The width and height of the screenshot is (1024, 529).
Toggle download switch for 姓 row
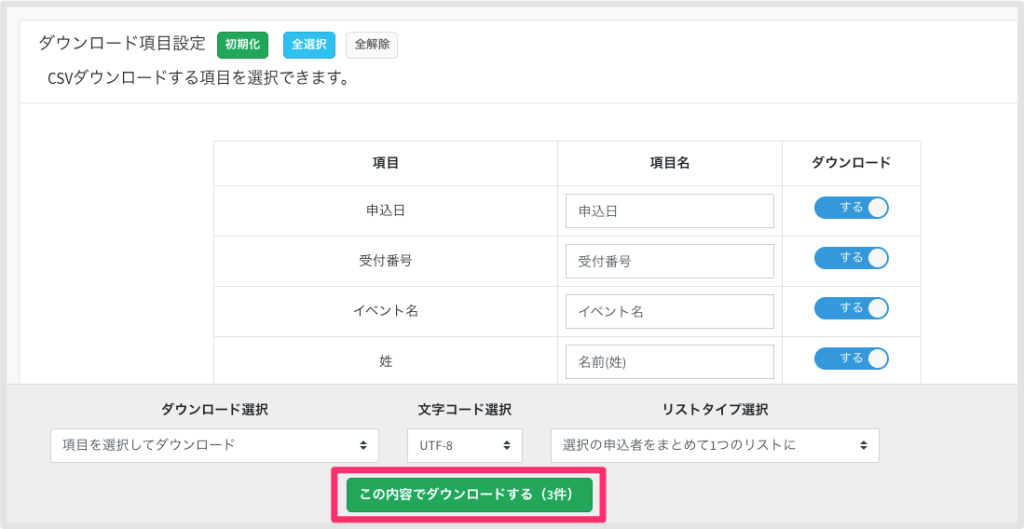(851, 359)
